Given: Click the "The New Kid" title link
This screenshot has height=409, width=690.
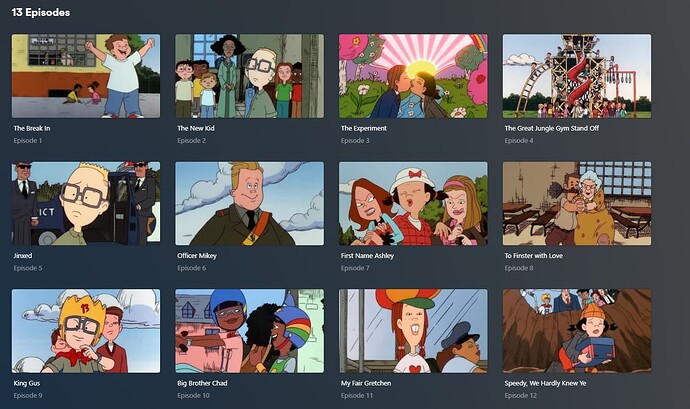Looking at the screenshot, I should coord(196,128).
